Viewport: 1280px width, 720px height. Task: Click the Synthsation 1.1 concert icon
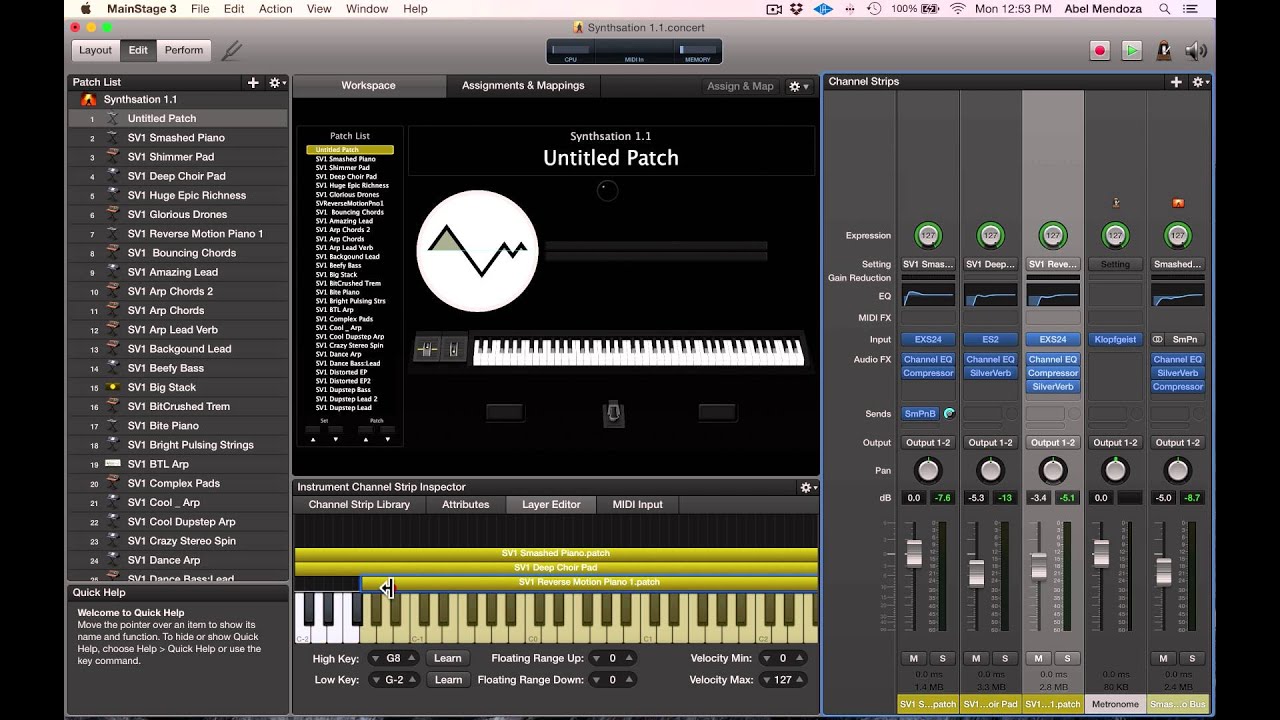coord(88,99)
